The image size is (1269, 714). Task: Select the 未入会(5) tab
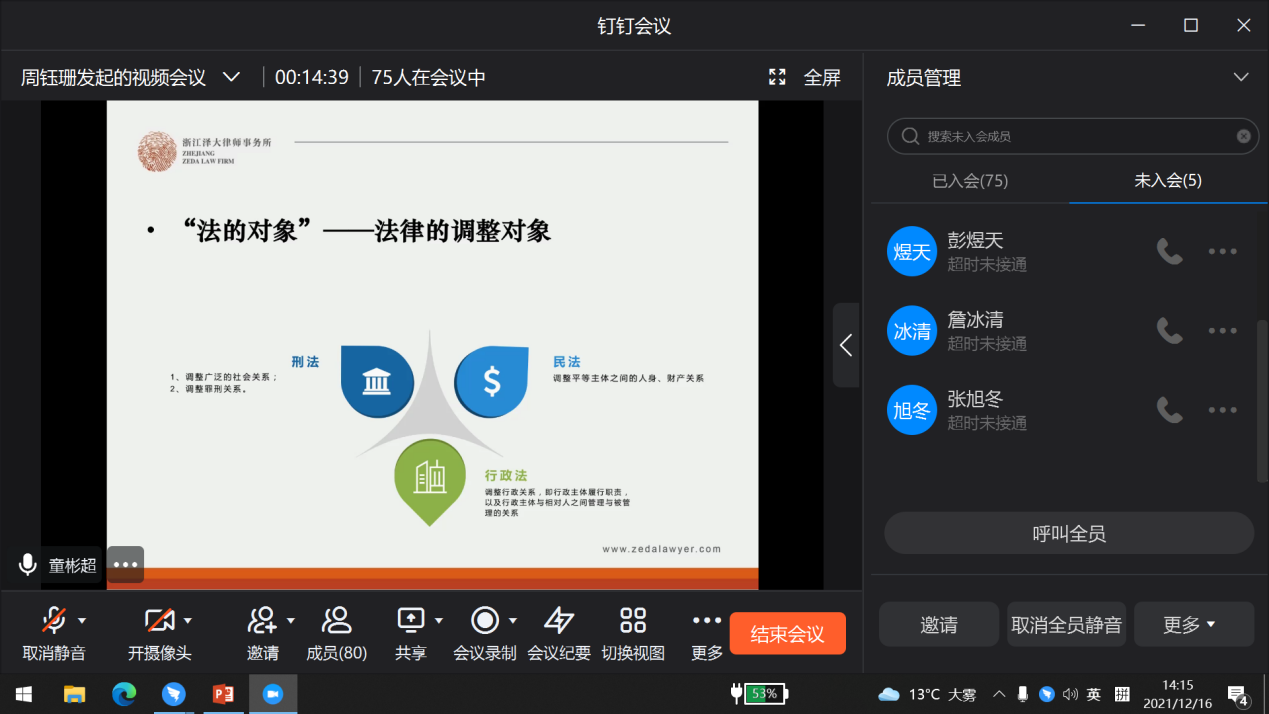coord(1168,181)
